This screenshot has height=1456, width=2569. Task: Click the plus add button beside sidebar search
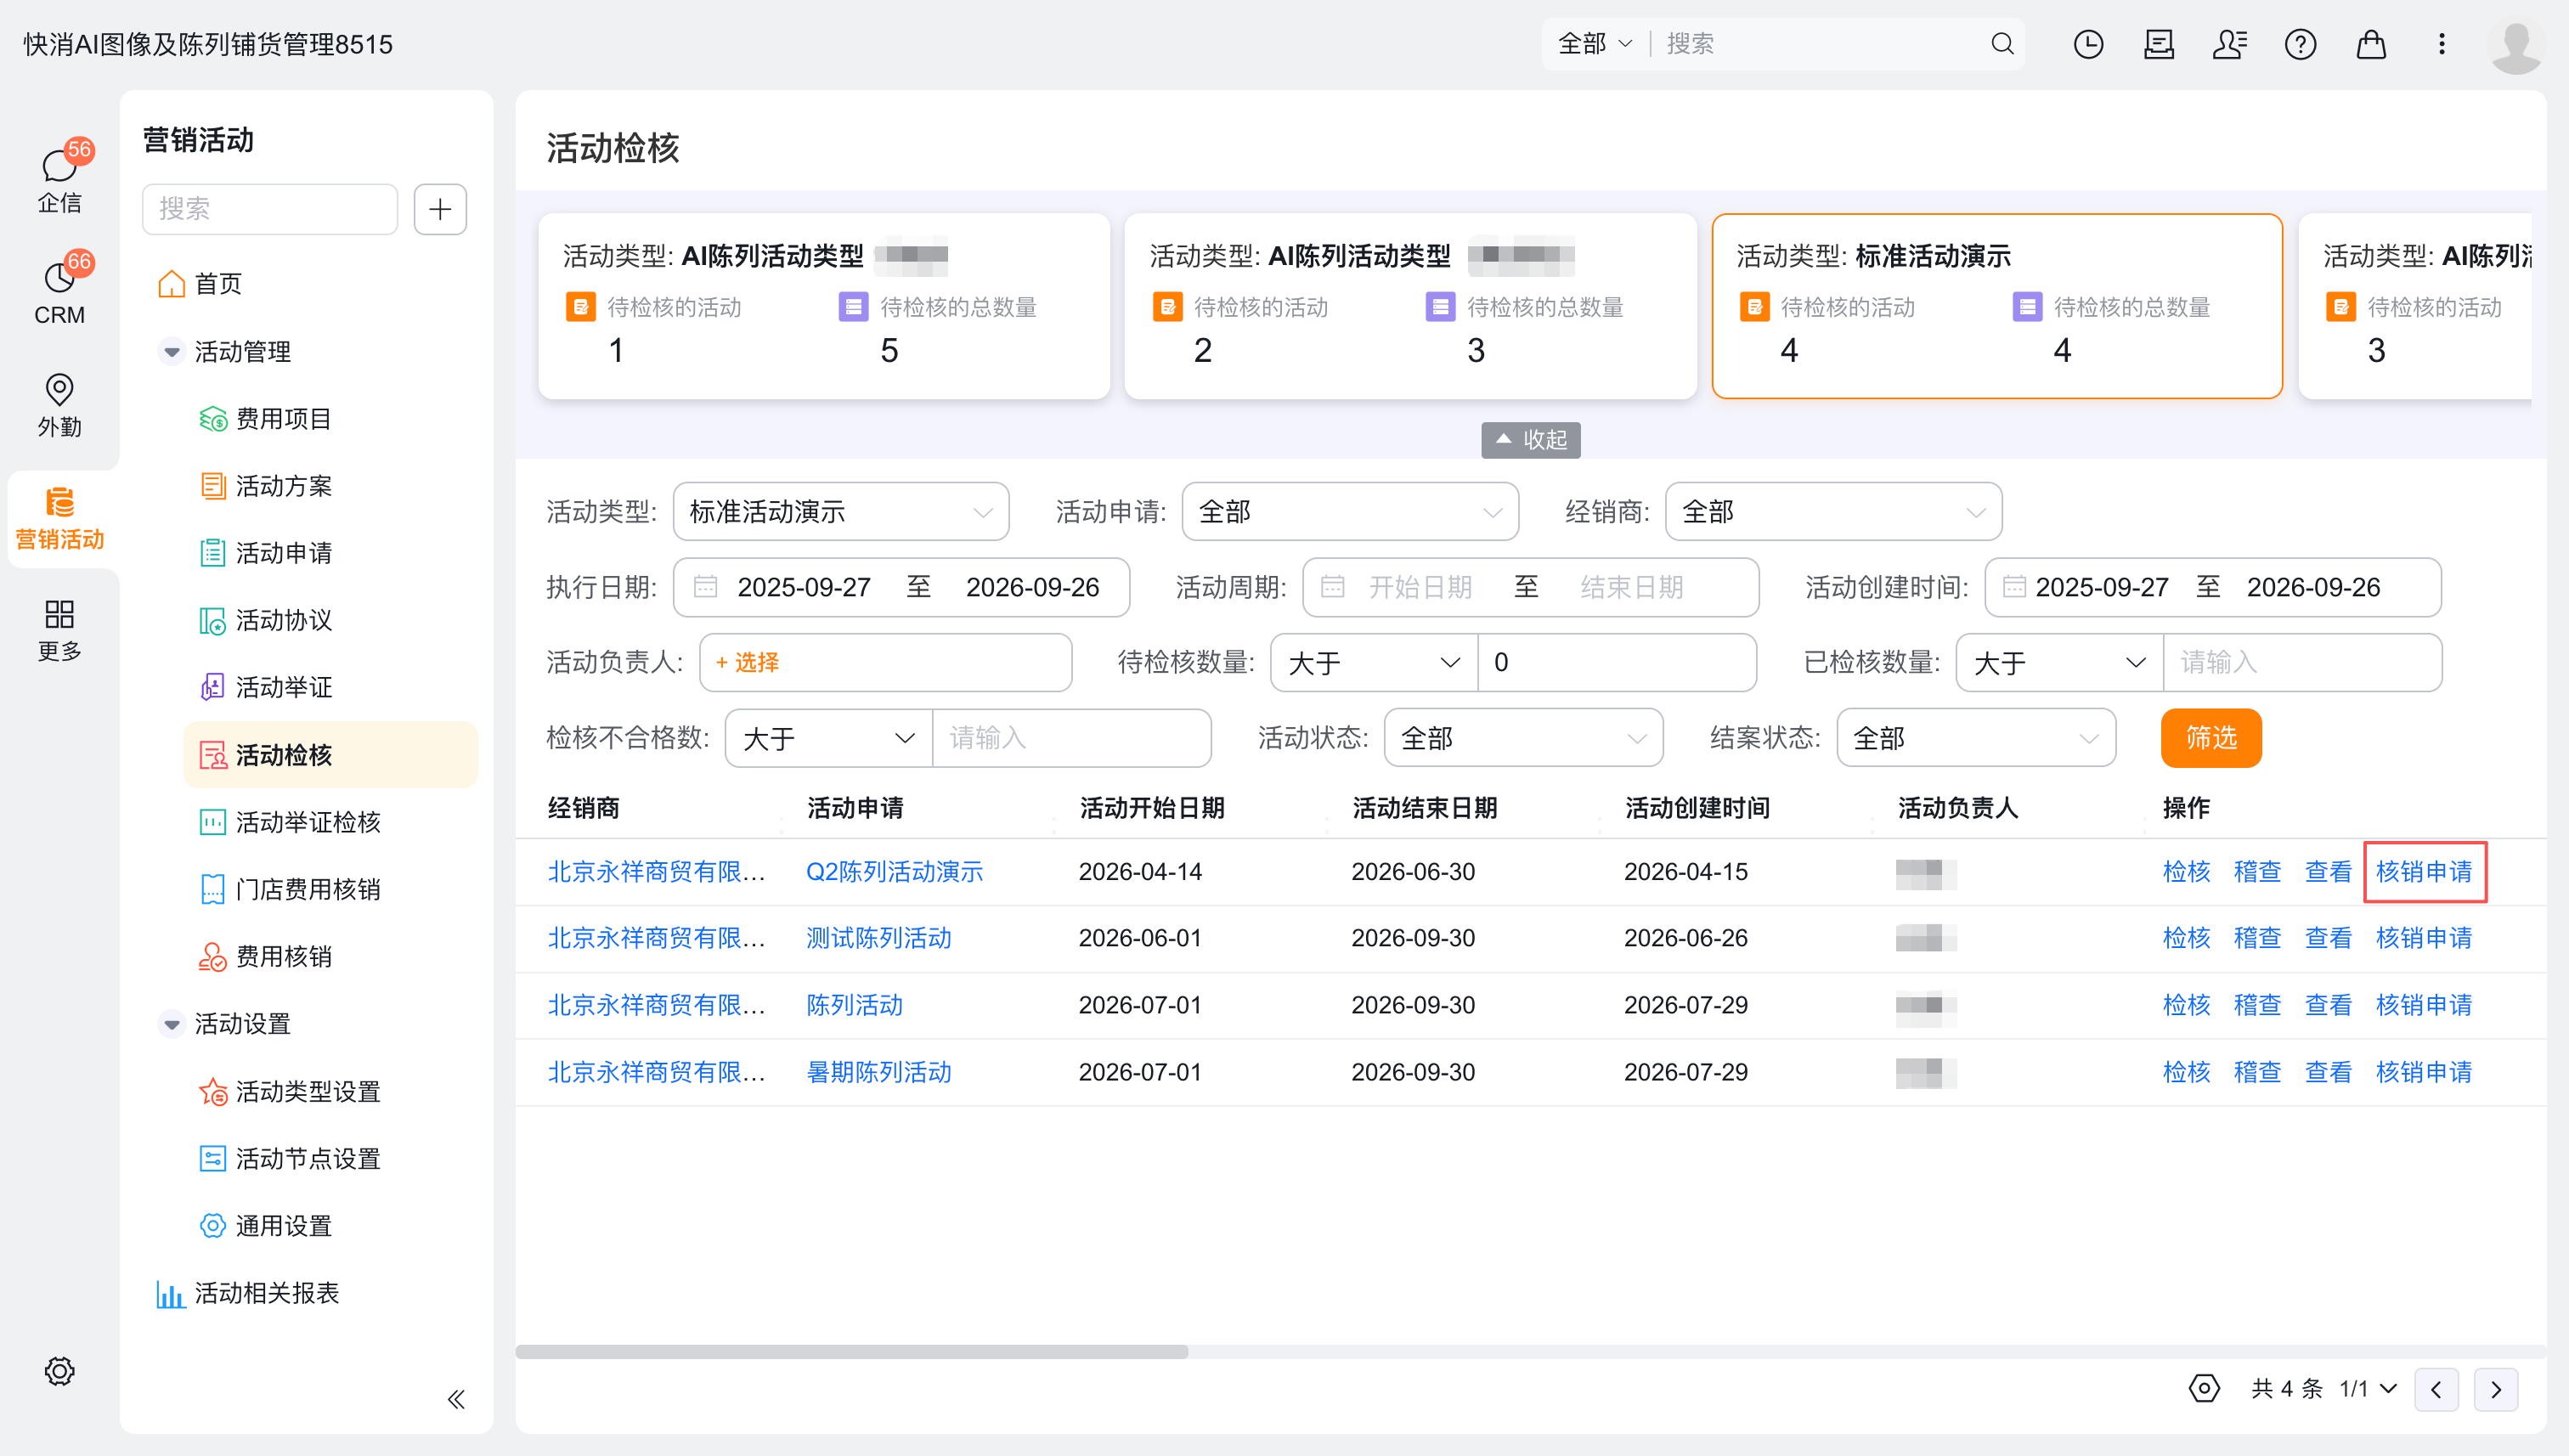(440, 209)
